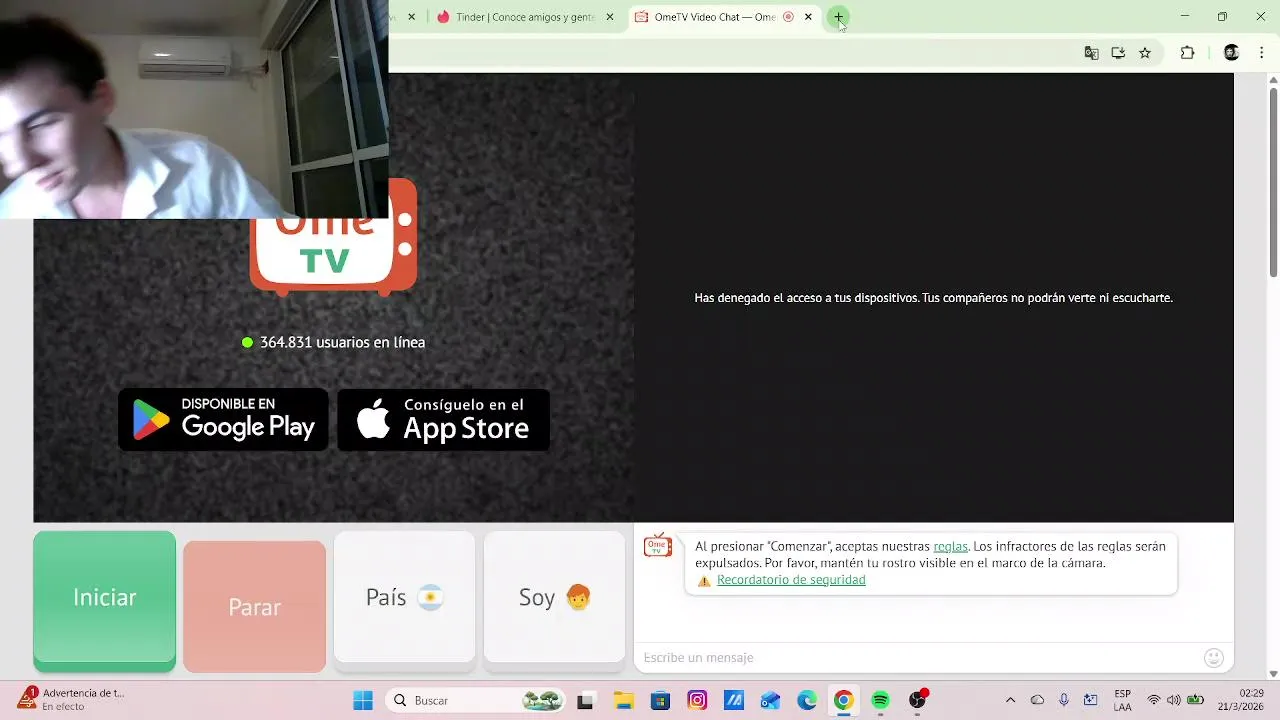Click the message field 'Escribe un mensaje'
The image size is (1280, 720).
918,657
